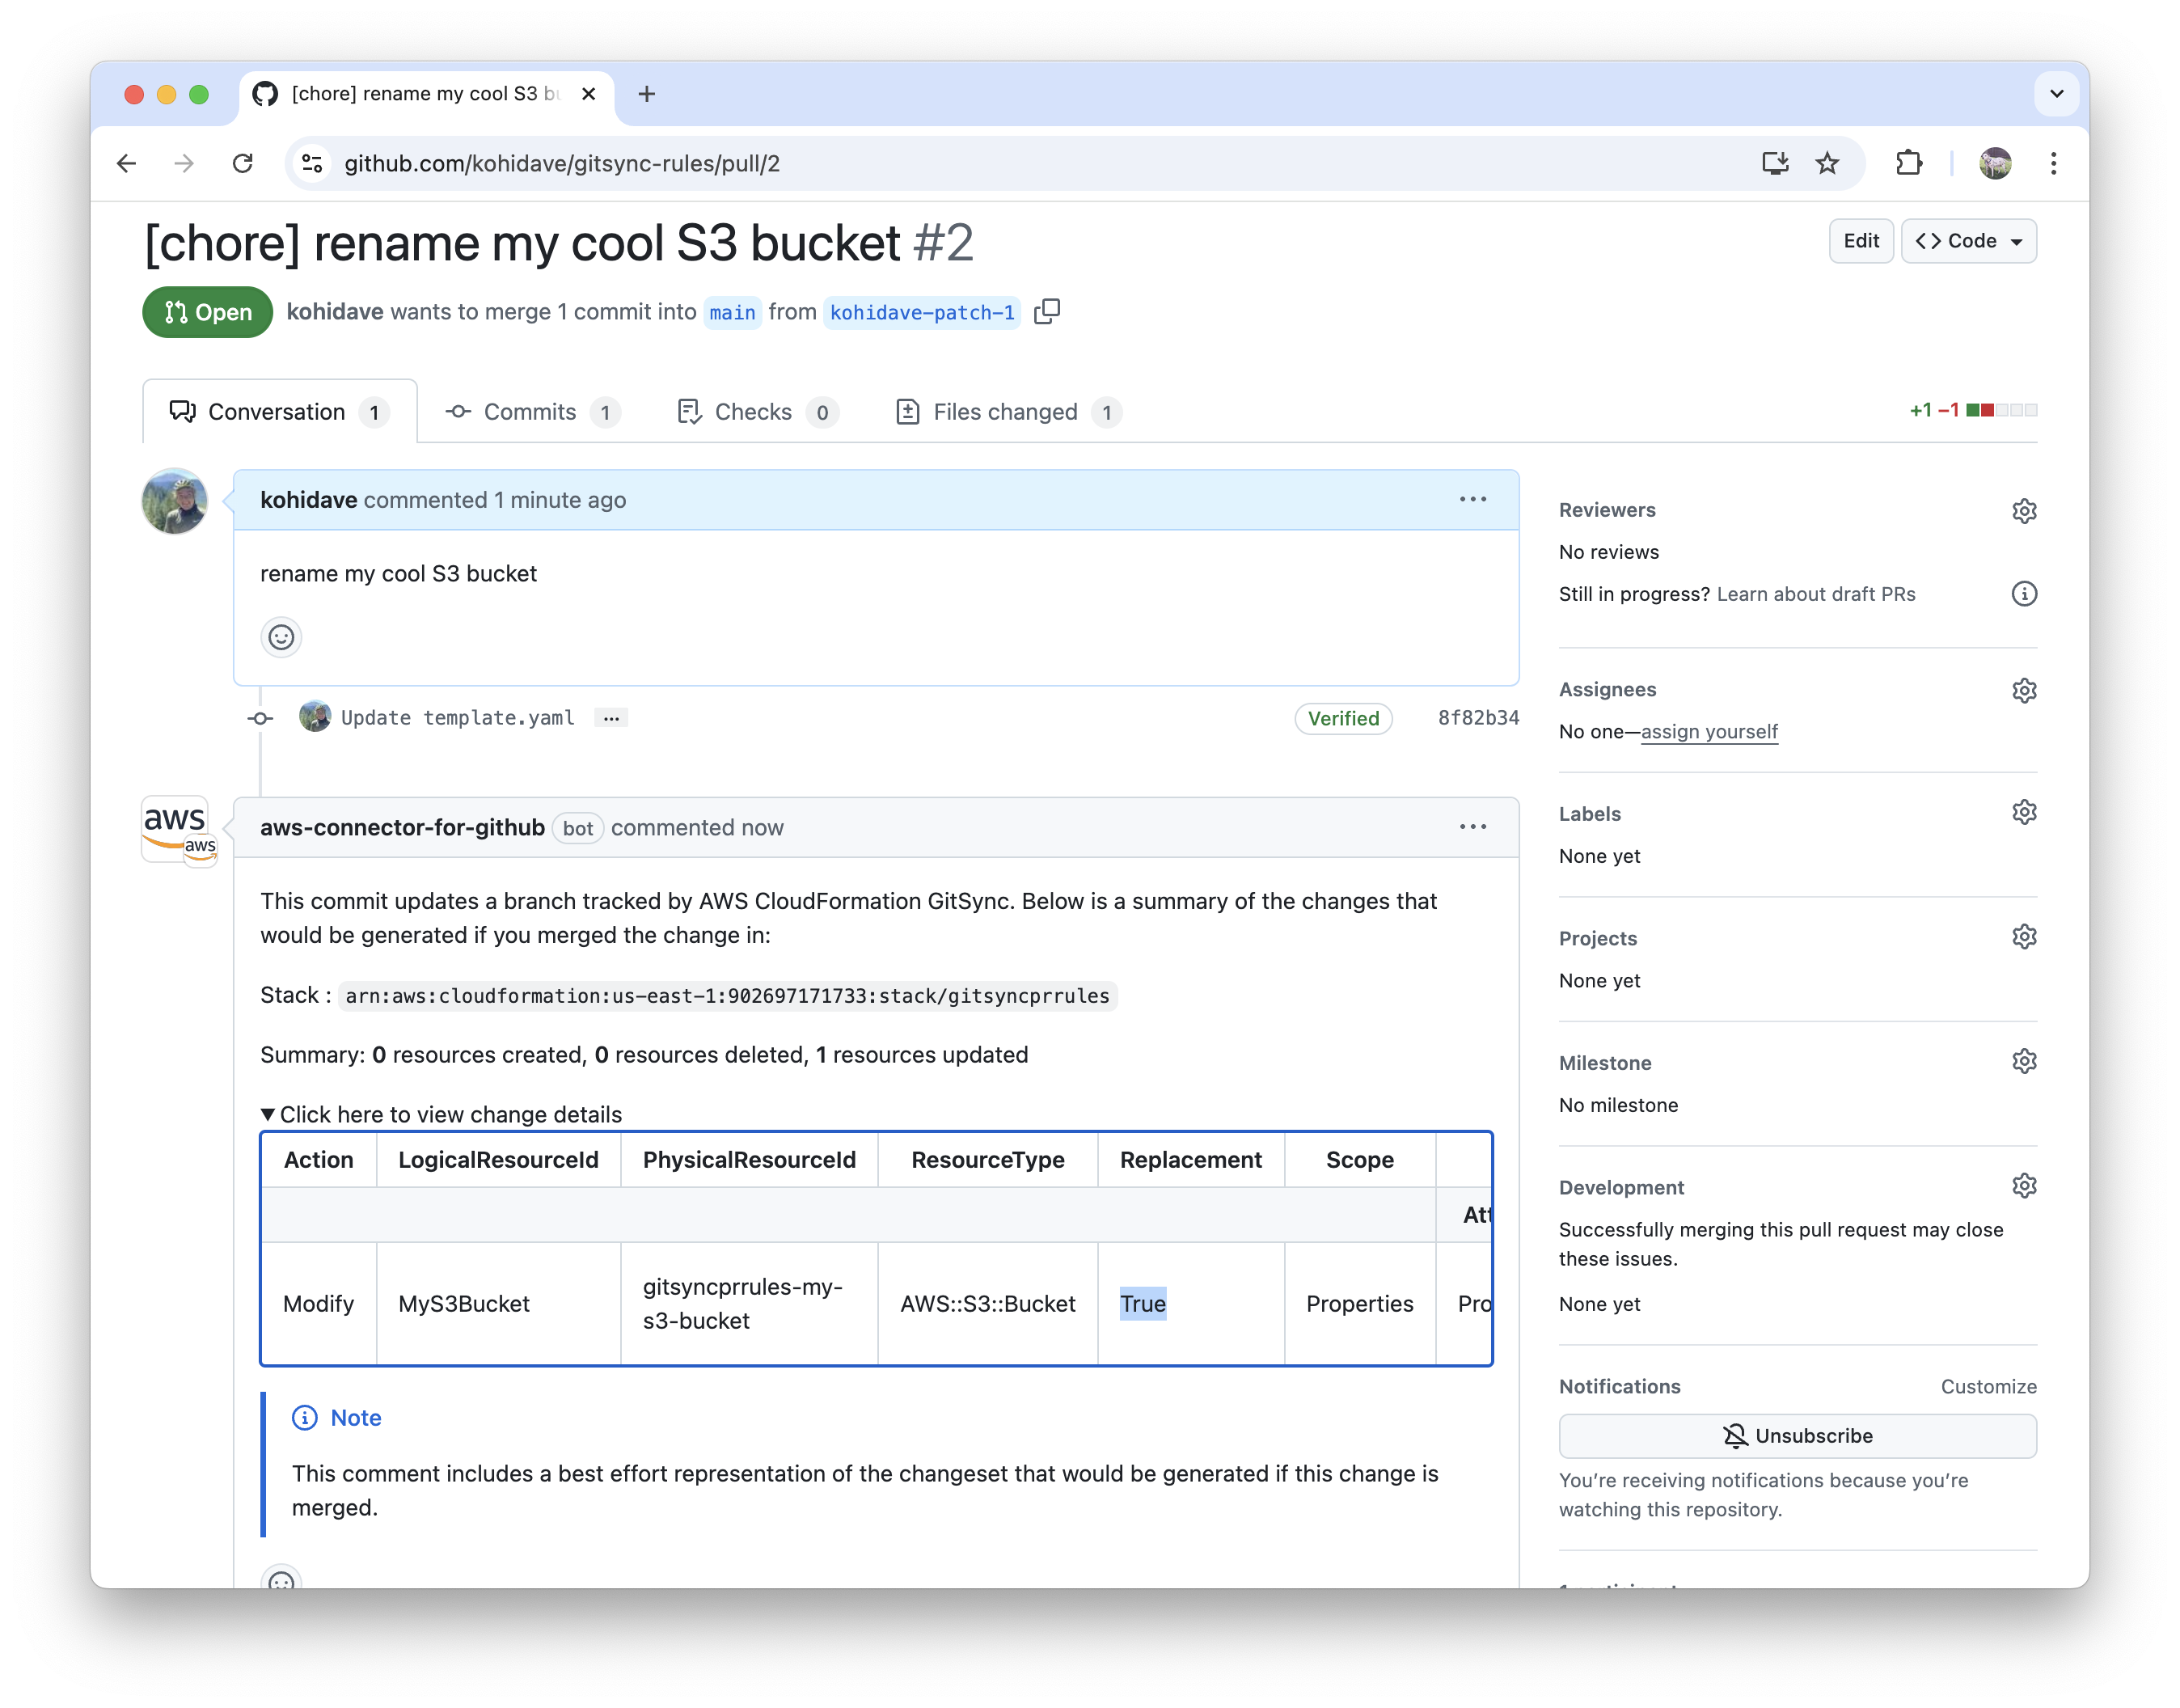Viewport: 2180px width, 1708px height.
Task: Open Development settings gear
Action: (2024, 1186)
